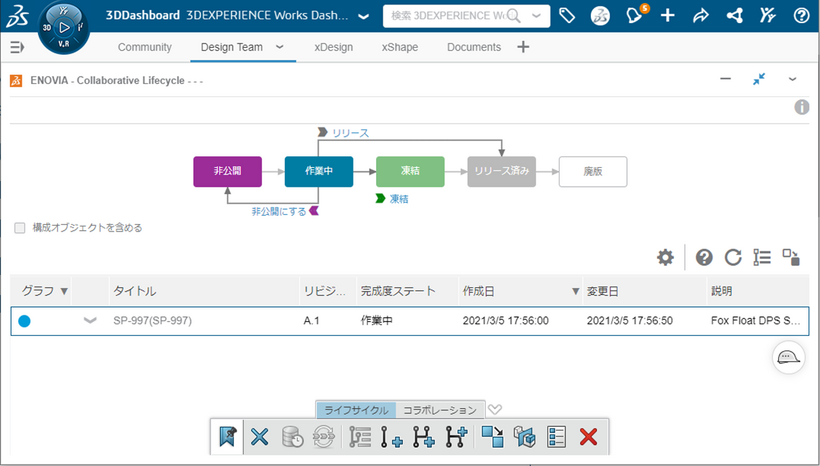Open the 3DEXPERIENCE compass
The width and height of the screenshot is (820, 466).
(64, 28)
